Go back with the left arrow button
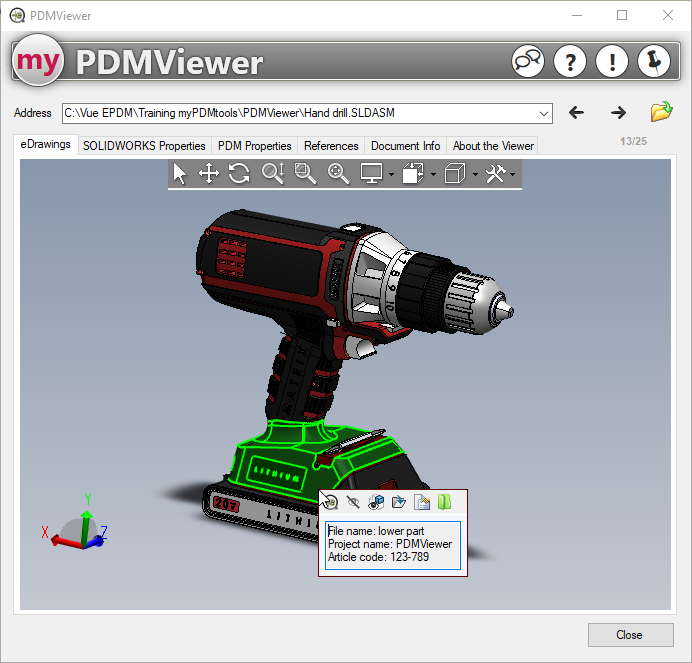 [576, 113]
